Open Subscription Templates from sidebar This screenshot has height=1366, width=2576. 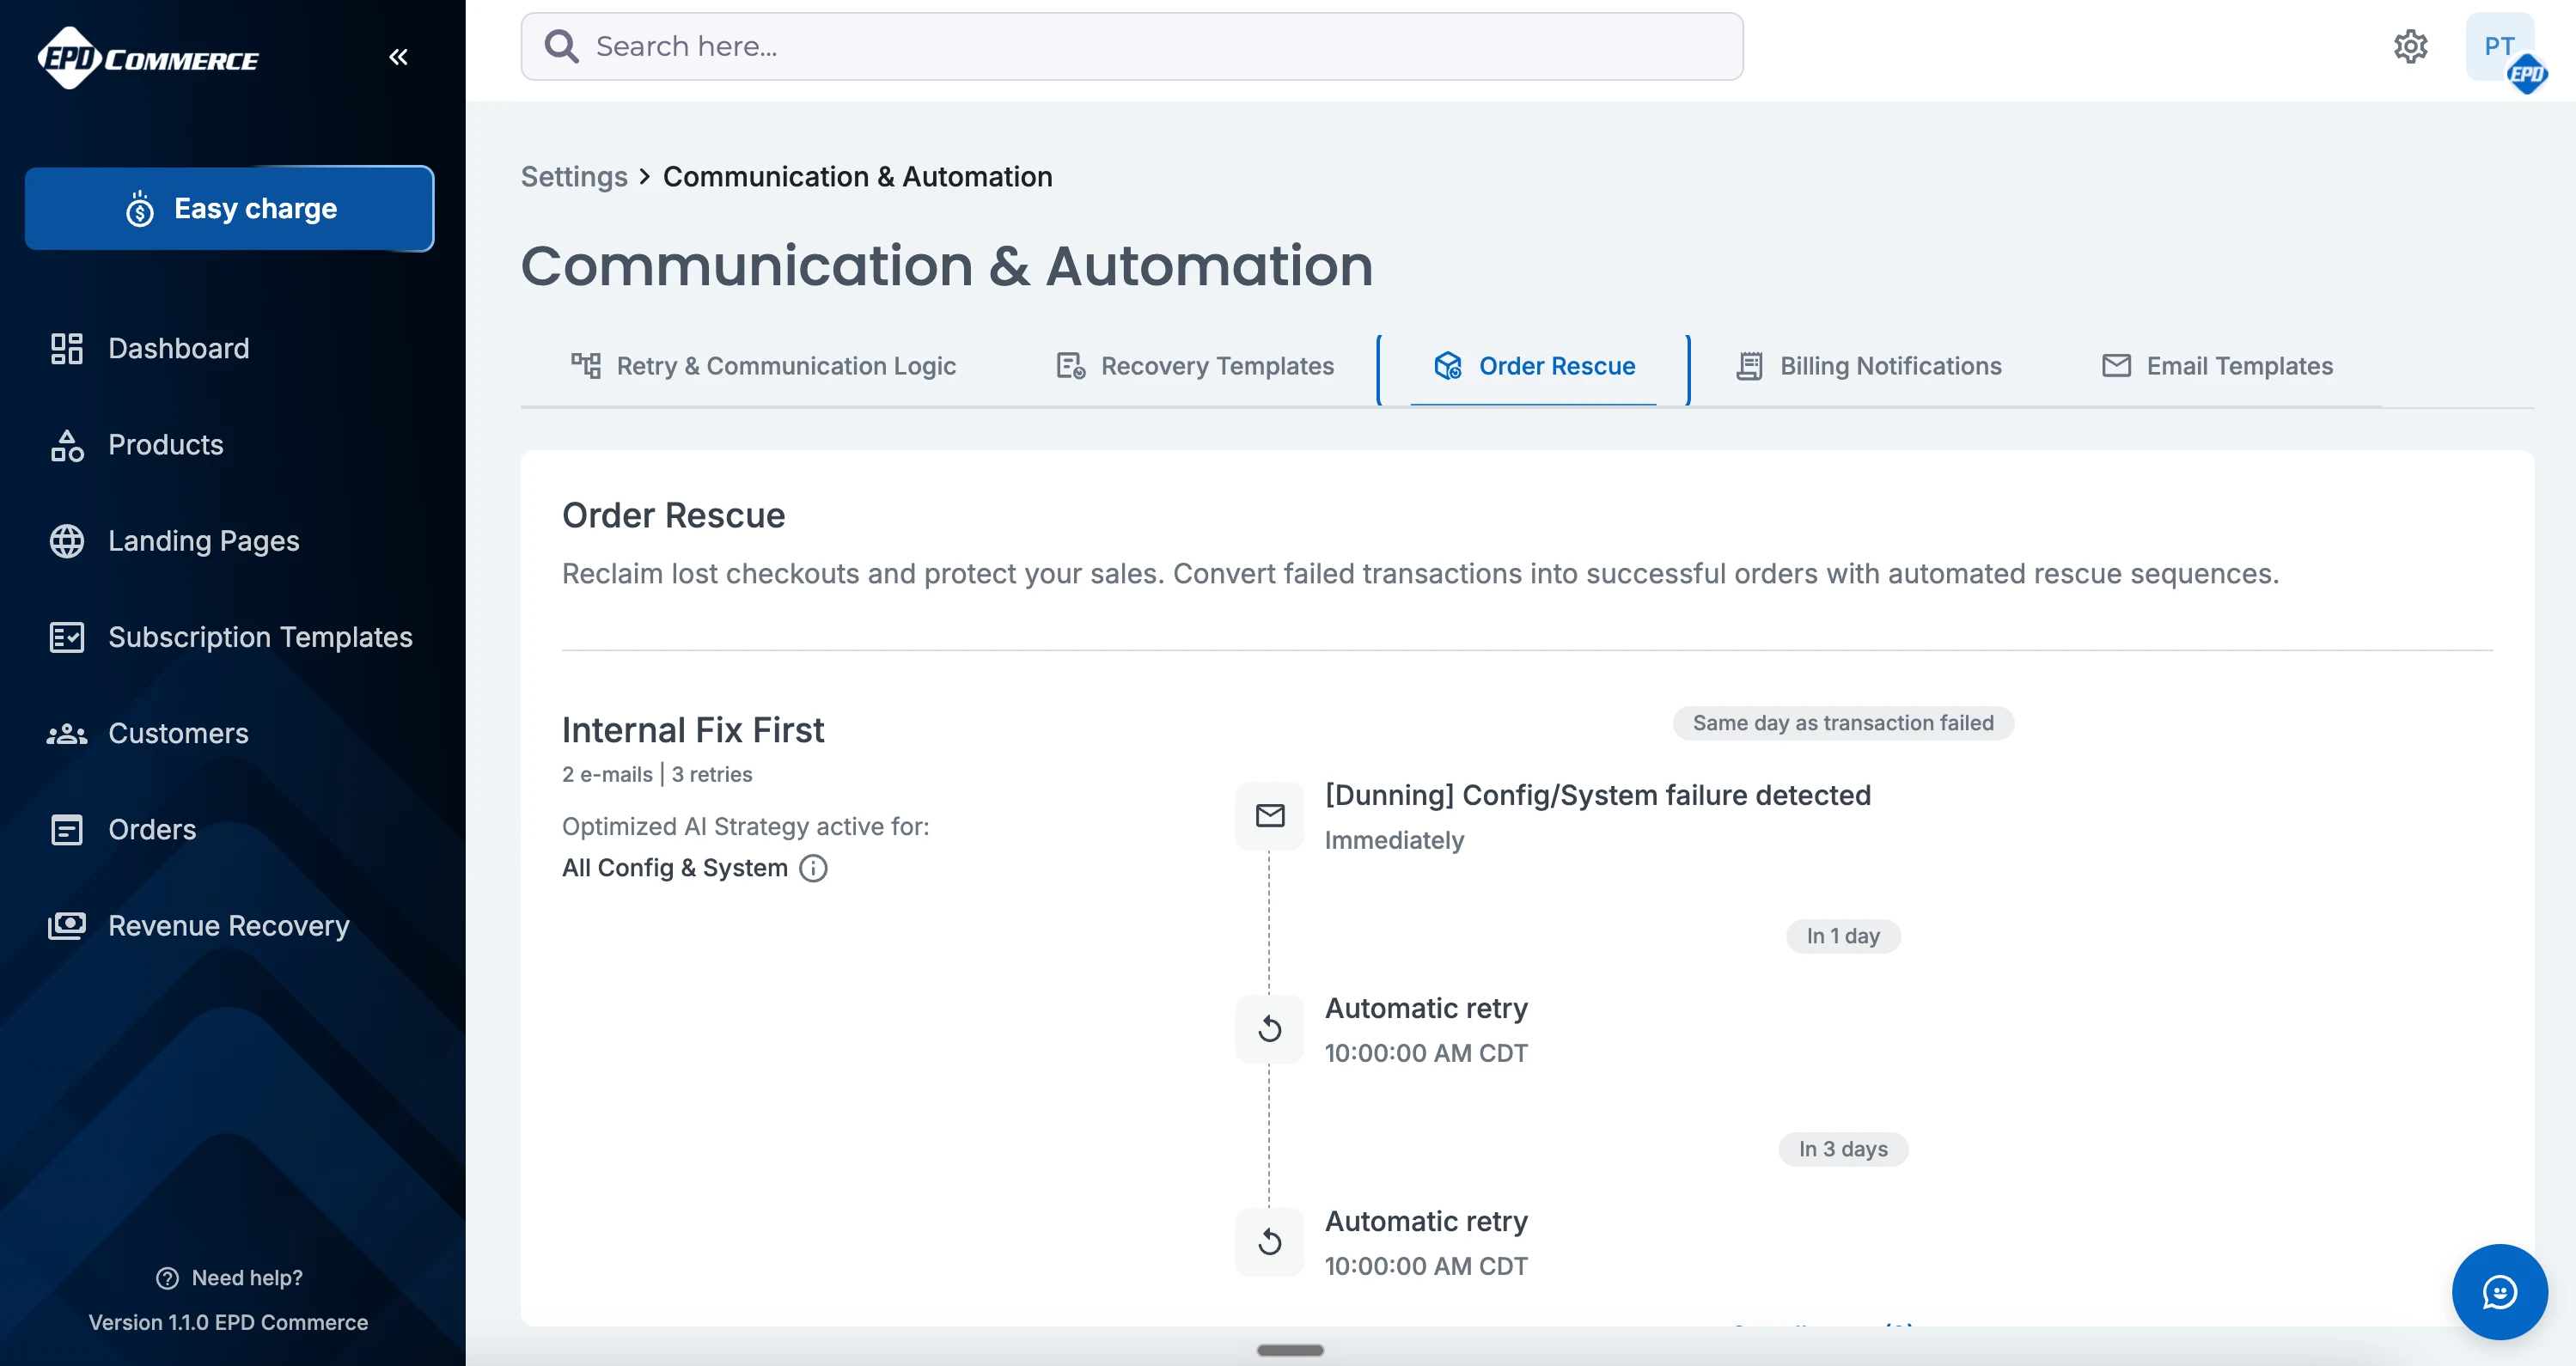230,637
